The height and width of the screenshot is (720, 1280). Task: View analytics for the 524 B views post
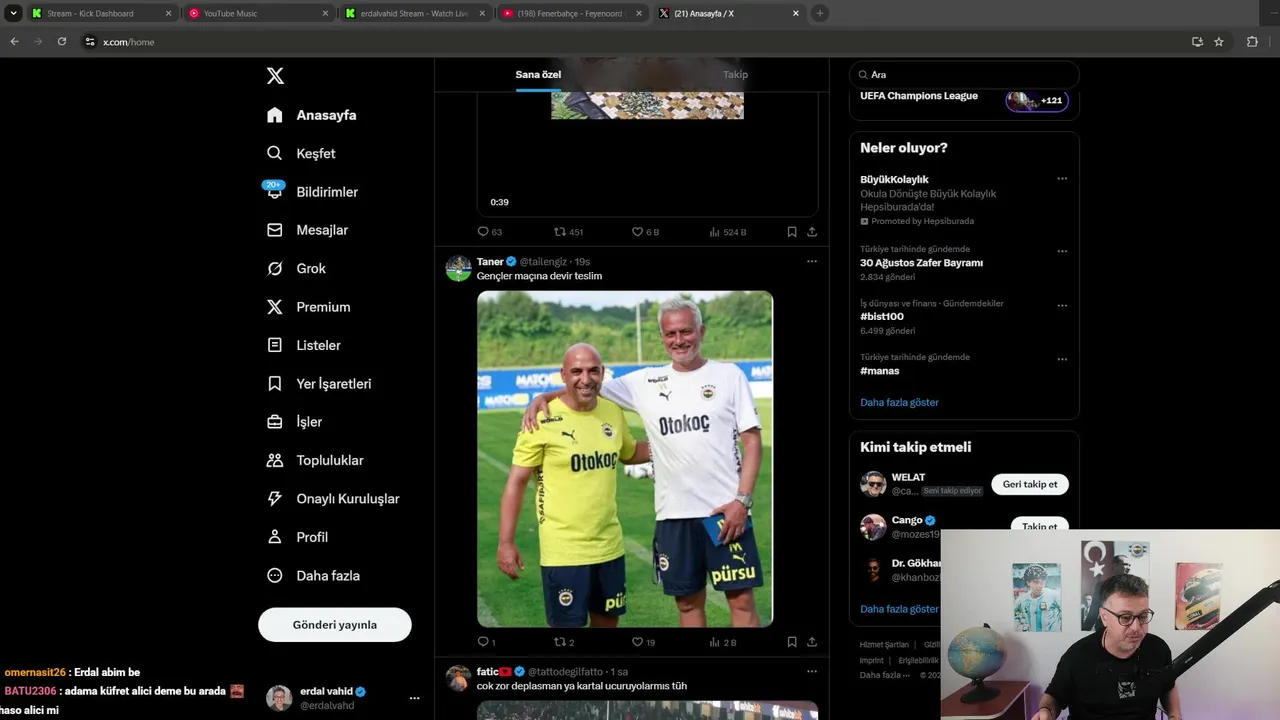(728, 232)
